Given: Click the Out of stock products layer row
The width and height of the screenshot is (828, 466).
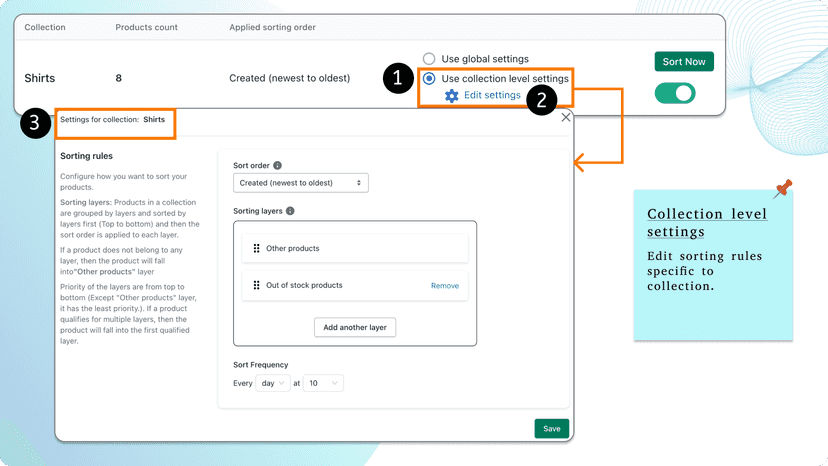Looking at the screenshot, I should pos(355,285).
